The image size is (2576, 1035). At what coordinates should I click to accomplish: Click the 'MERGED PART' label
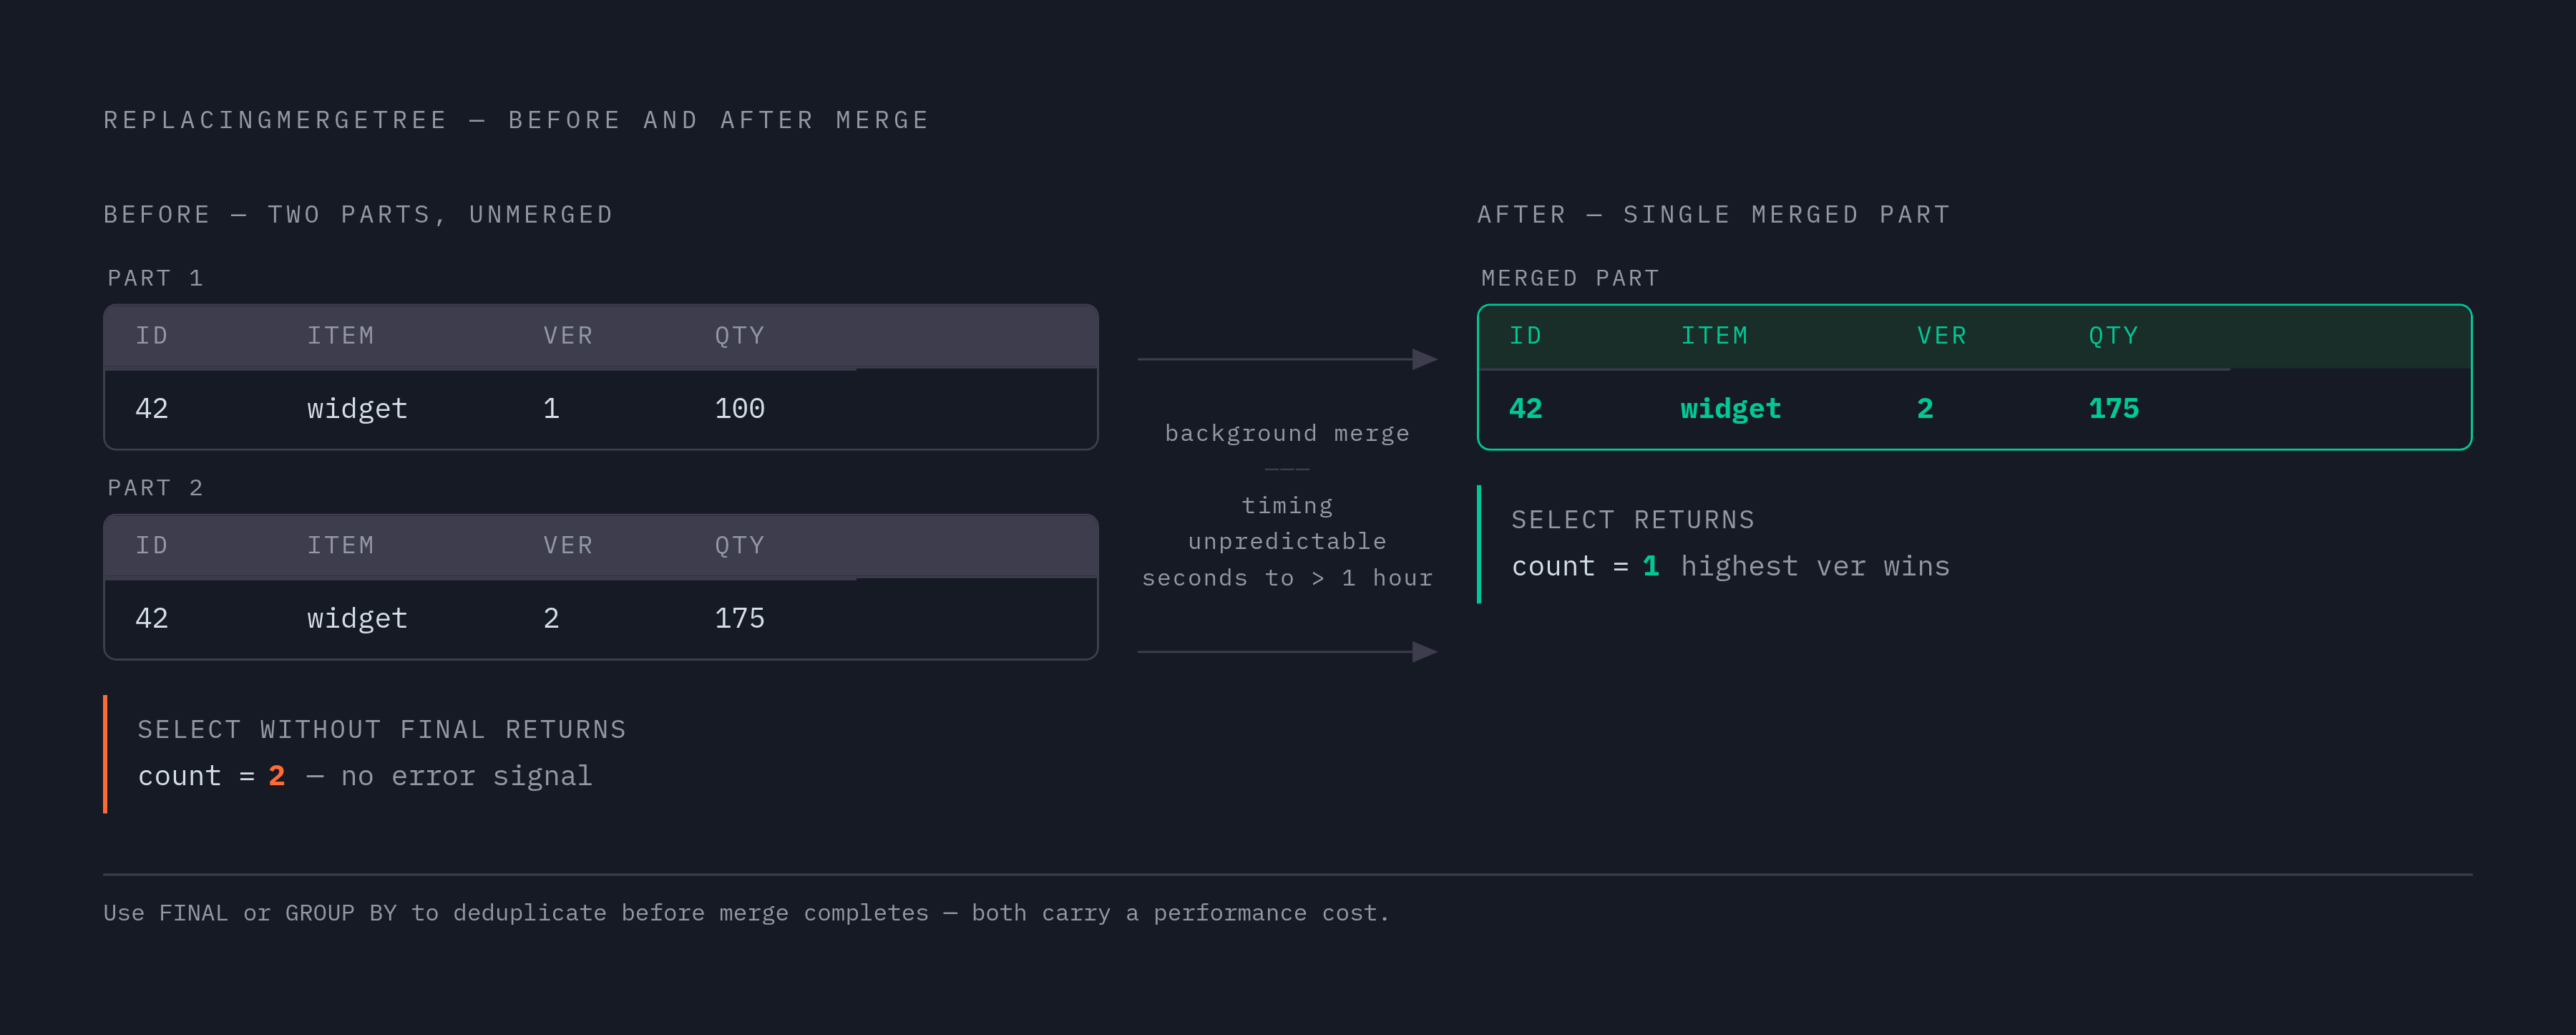(x=1570, y=278)
